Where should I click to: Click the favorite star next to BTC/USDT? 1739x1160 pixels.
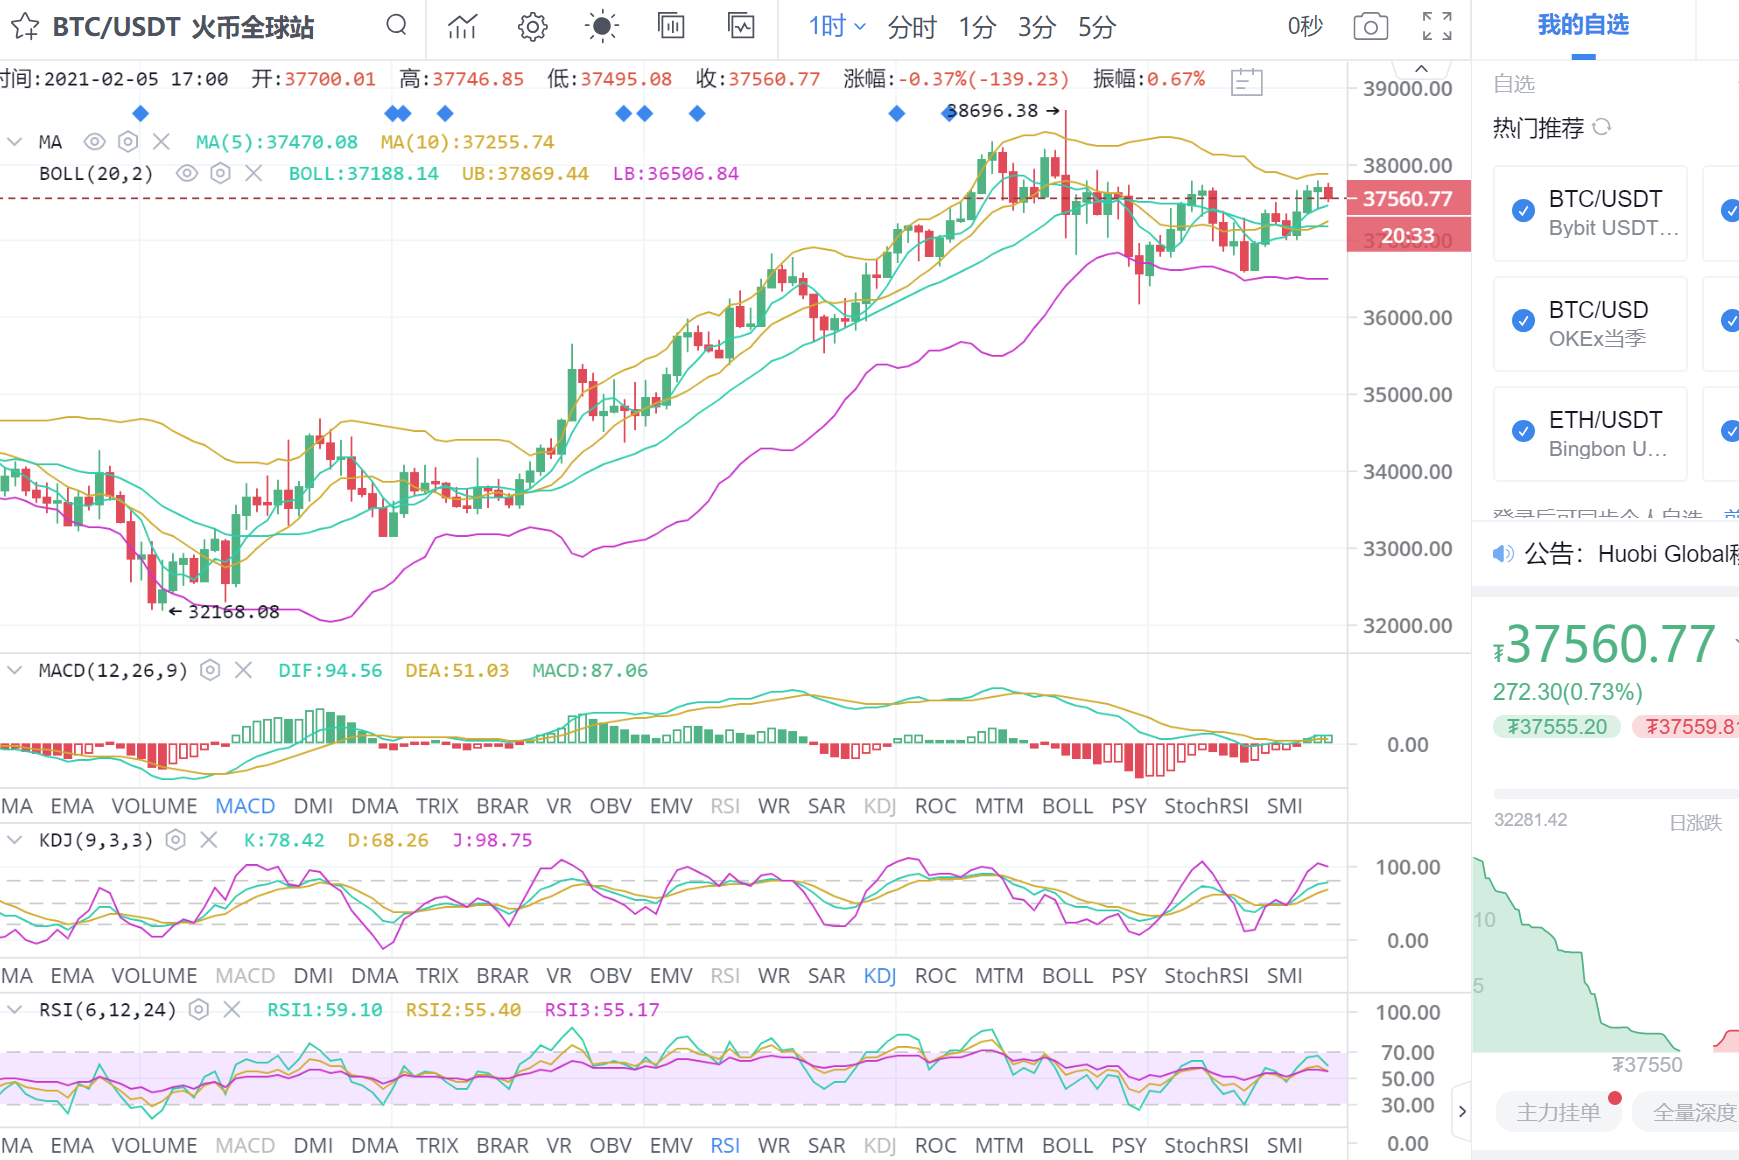(25, 27)
